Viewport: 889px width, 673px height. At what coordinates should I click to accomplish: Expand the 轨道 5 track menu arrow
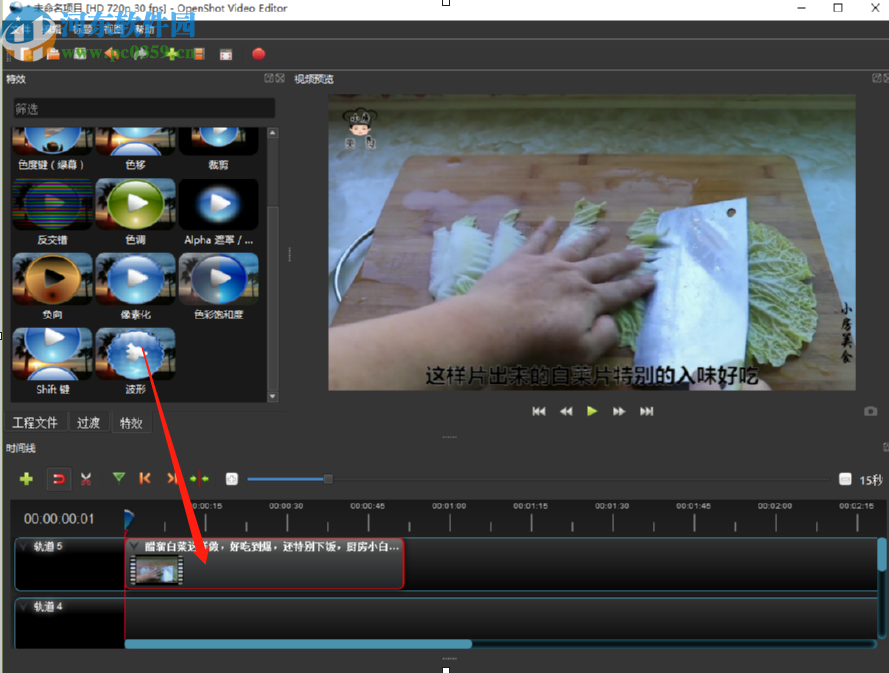tap(23, 547)
